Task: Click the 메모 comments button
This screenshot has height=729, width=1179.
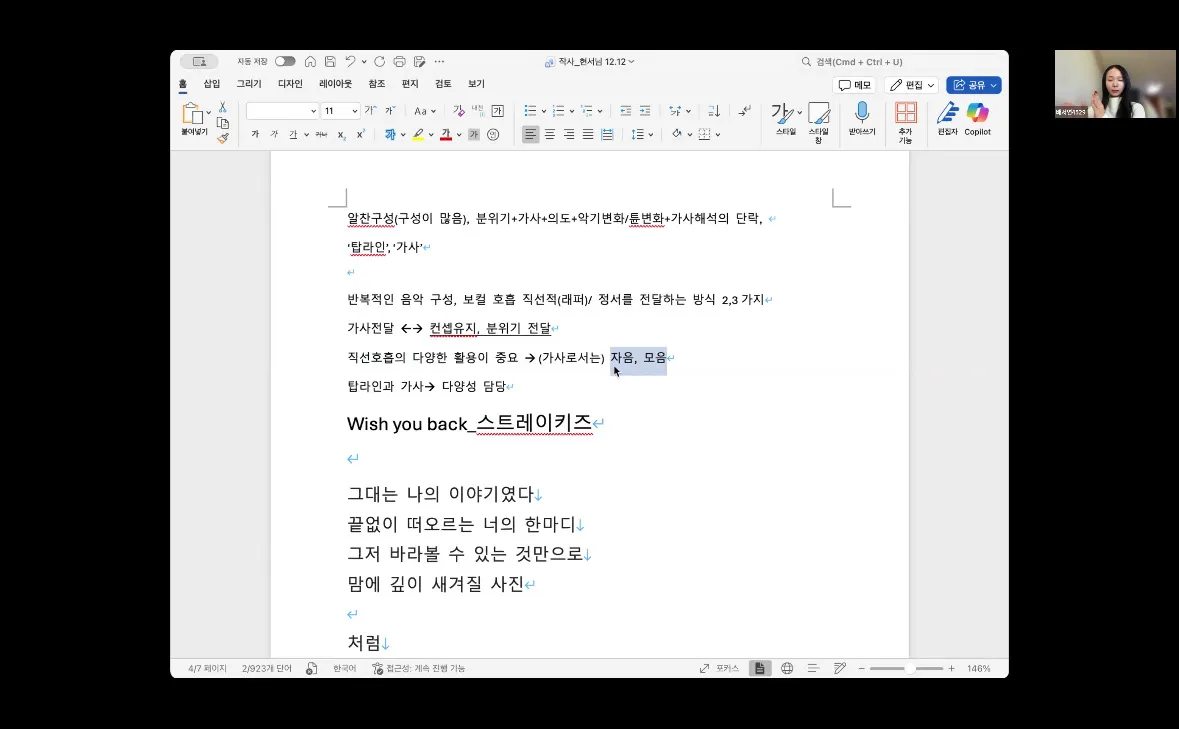Action: coord(855,85)
